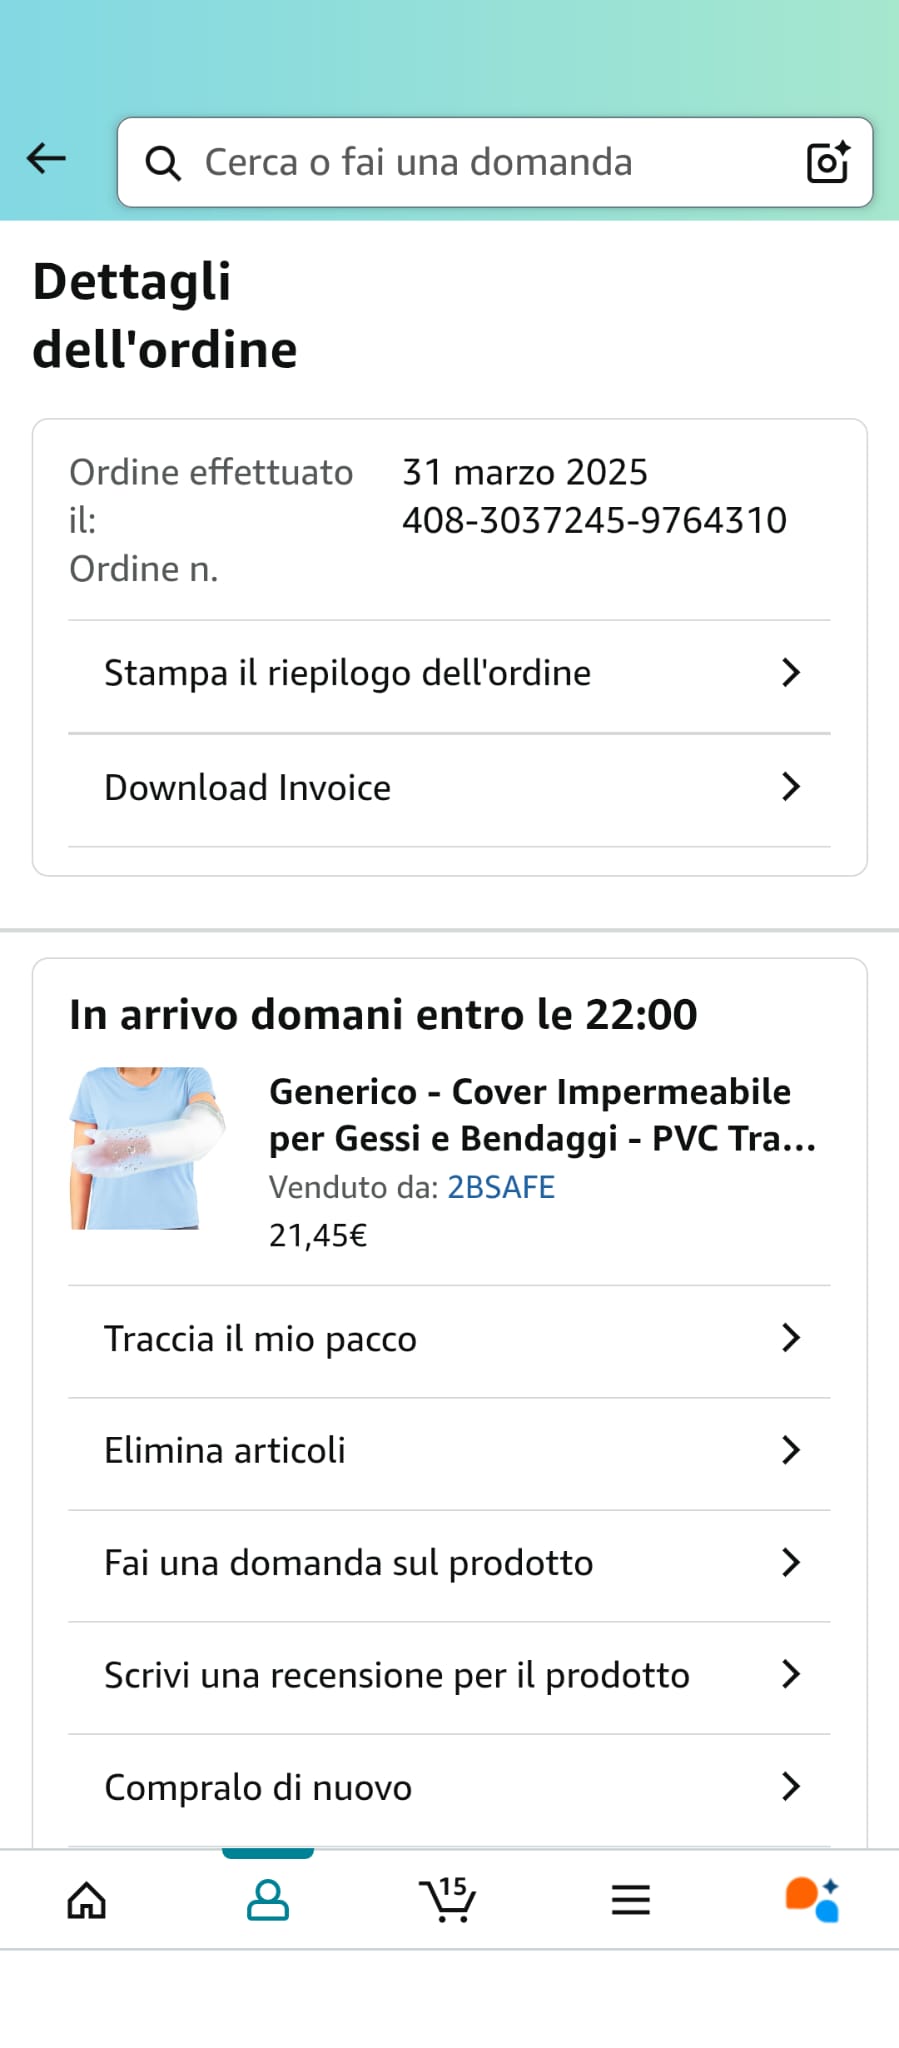The height and width of the screenshot is (2048, 899).
Task: Open the shopping cart with 15 items
Action: [447, 1899]
